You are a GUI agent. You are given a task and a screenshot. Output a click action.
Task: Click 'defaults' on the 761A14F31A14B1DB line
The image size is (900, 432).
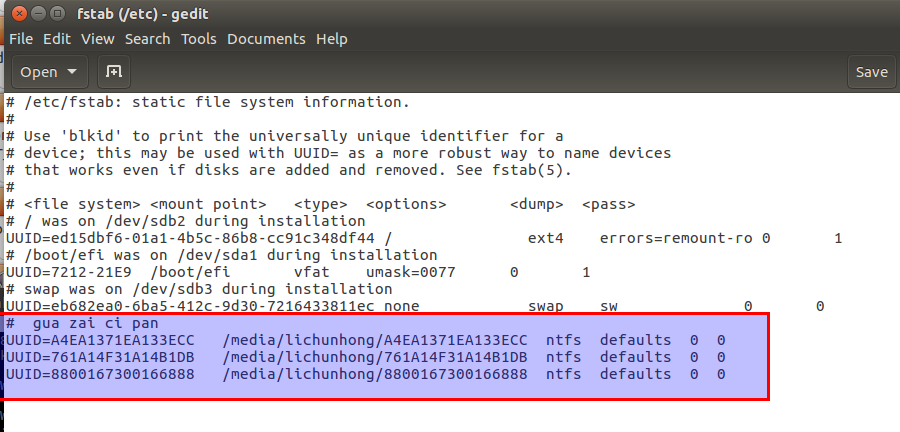pos(635,357)
